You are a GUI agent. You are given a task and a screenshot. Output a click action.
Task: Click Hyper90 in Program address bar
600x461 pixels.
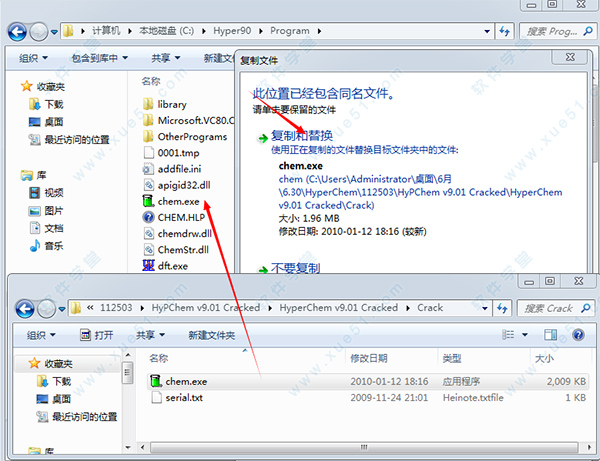tap(232, 31)
